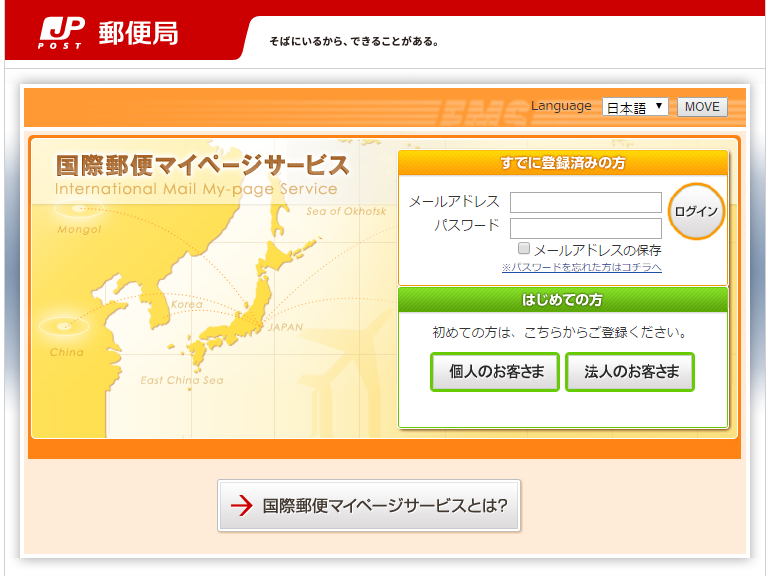The height and width of the screenshot is (576, 769).
Task: Click the slogan そばにいるから、できることがある。
Action: tap(354, 42)
